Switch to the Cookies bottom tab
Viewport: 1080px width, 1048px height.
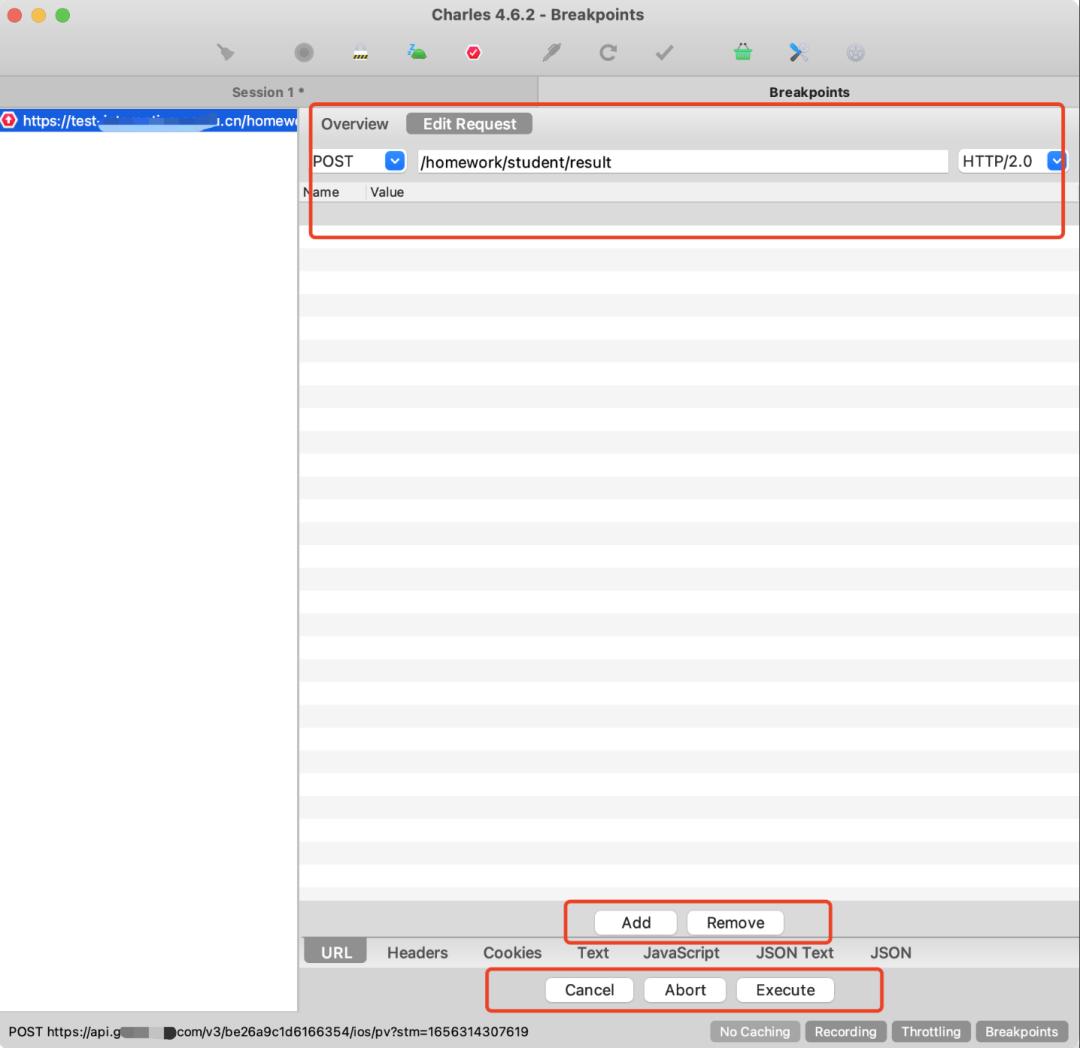[x=512, y=952]
